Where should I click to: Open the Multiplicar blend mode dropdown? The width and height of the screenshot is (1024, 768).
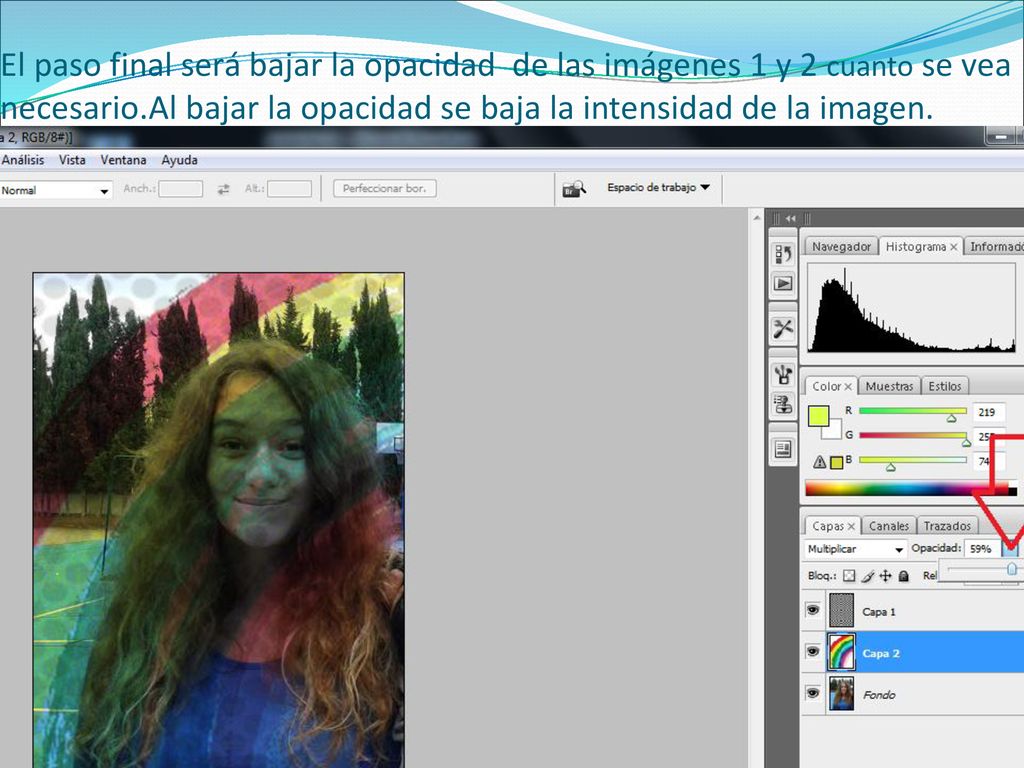click(855, 549)
